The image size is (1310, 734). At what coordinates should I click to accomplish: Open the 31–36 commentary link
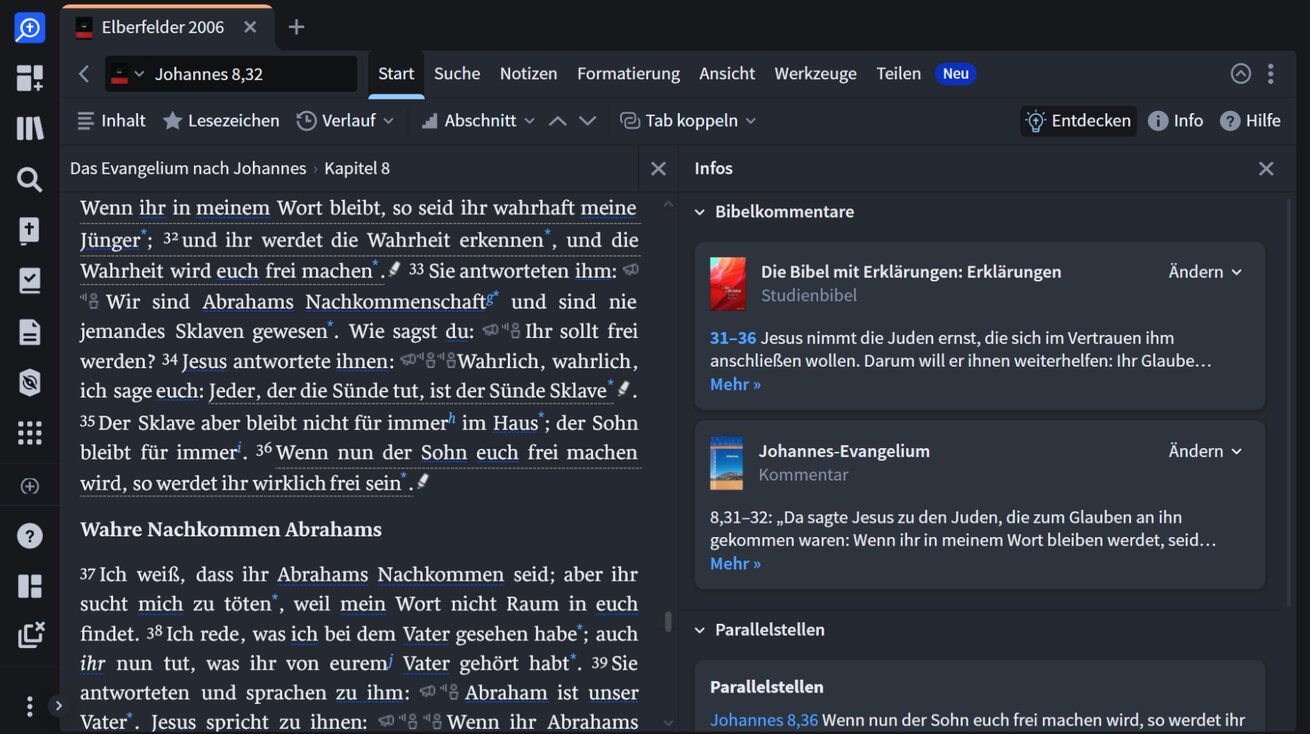tap(733, 338)
